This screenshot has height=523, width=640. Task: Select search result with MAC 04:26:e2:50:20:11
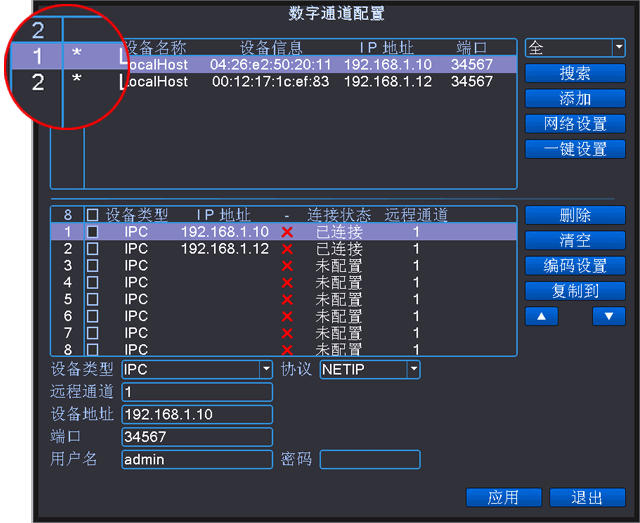pyautogui.click(x=271, y=65)
